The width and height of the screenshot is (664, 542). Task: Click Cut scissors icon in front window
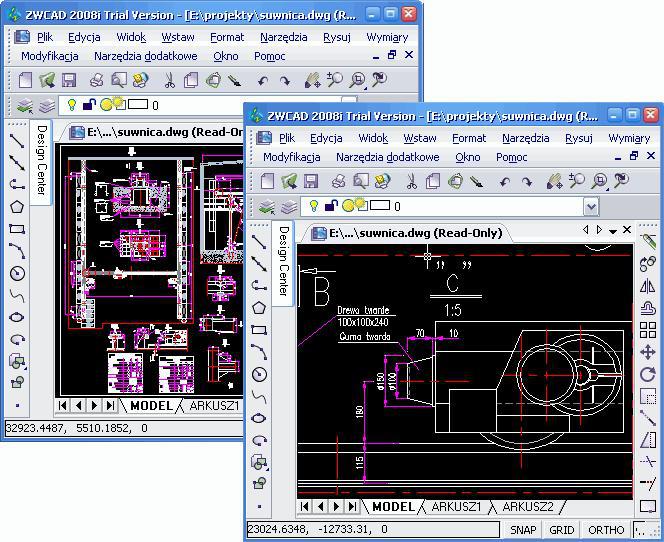click(x=411, y=181)
